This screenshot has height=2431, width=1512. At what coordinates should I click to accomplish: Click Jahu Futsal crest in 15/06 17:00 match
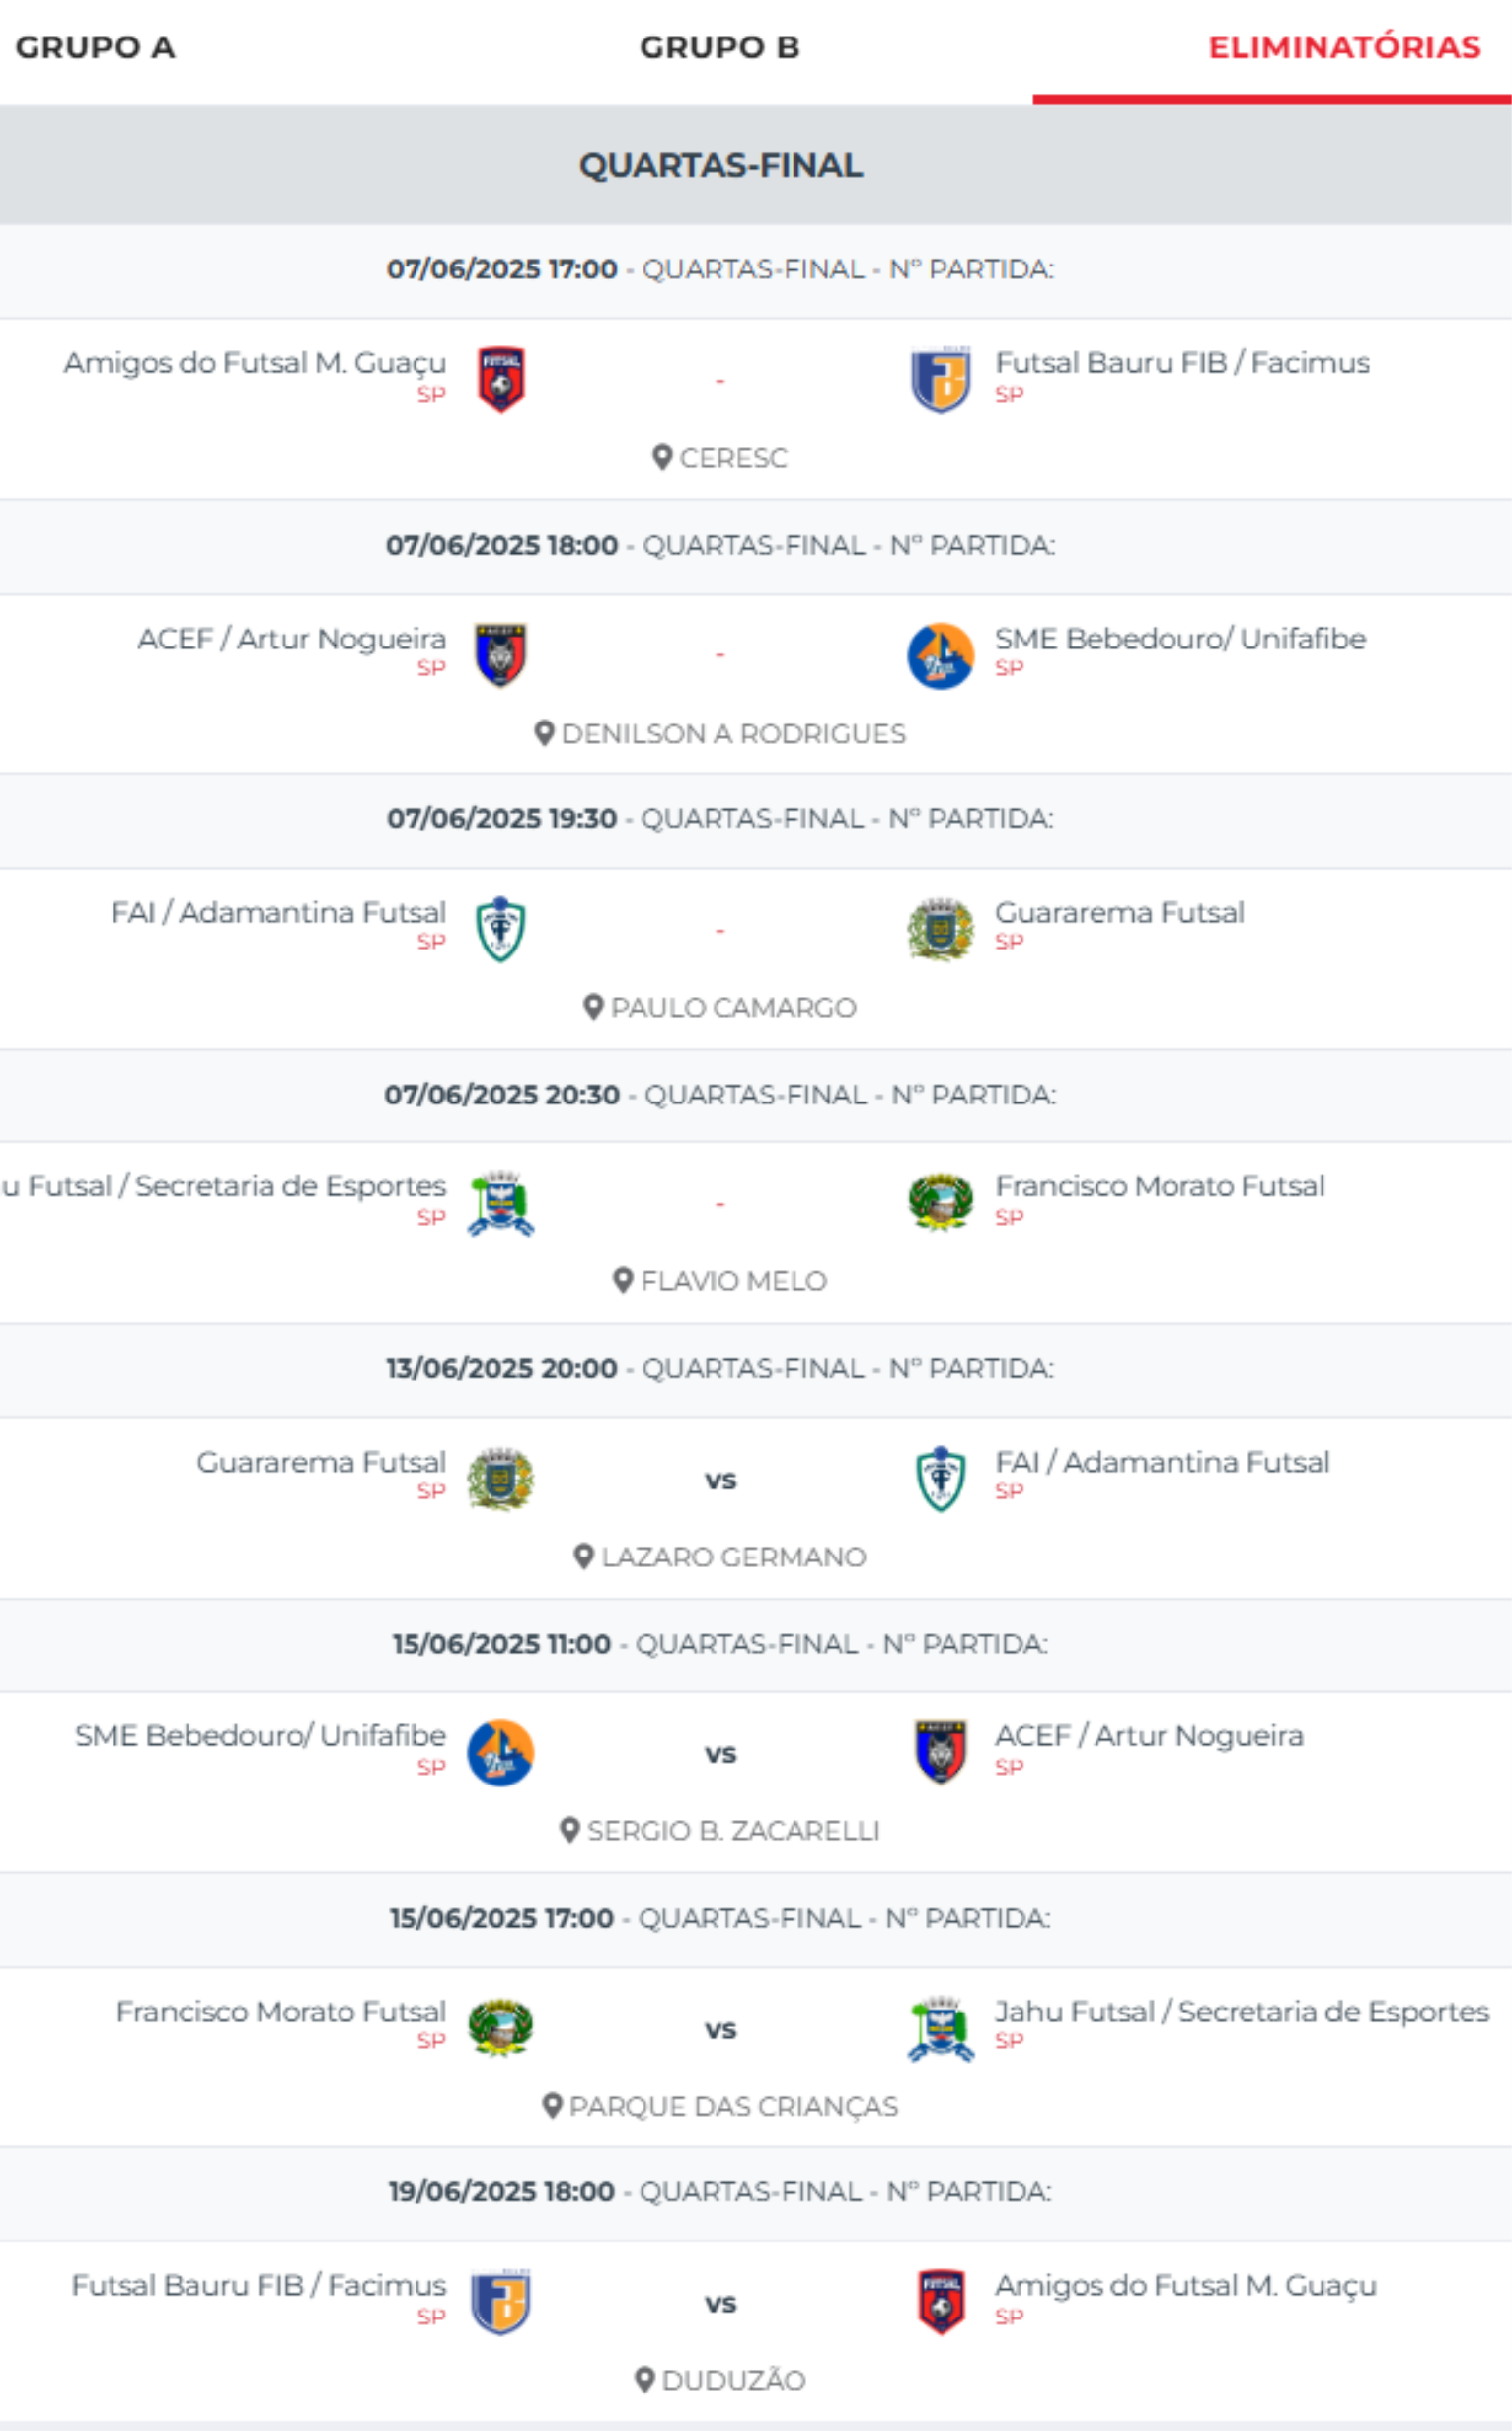tap(940, 2029)
